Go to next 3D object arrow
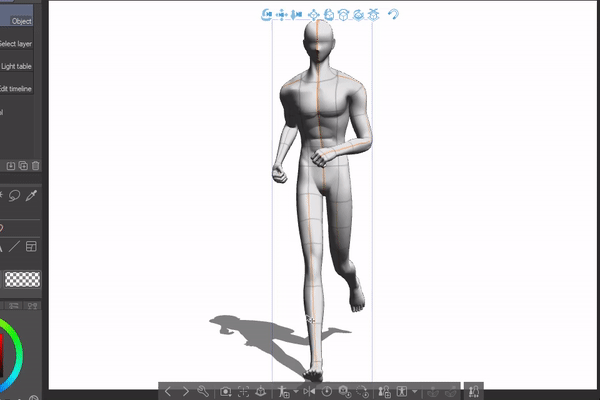600x400 pixels. coord(186,391)
